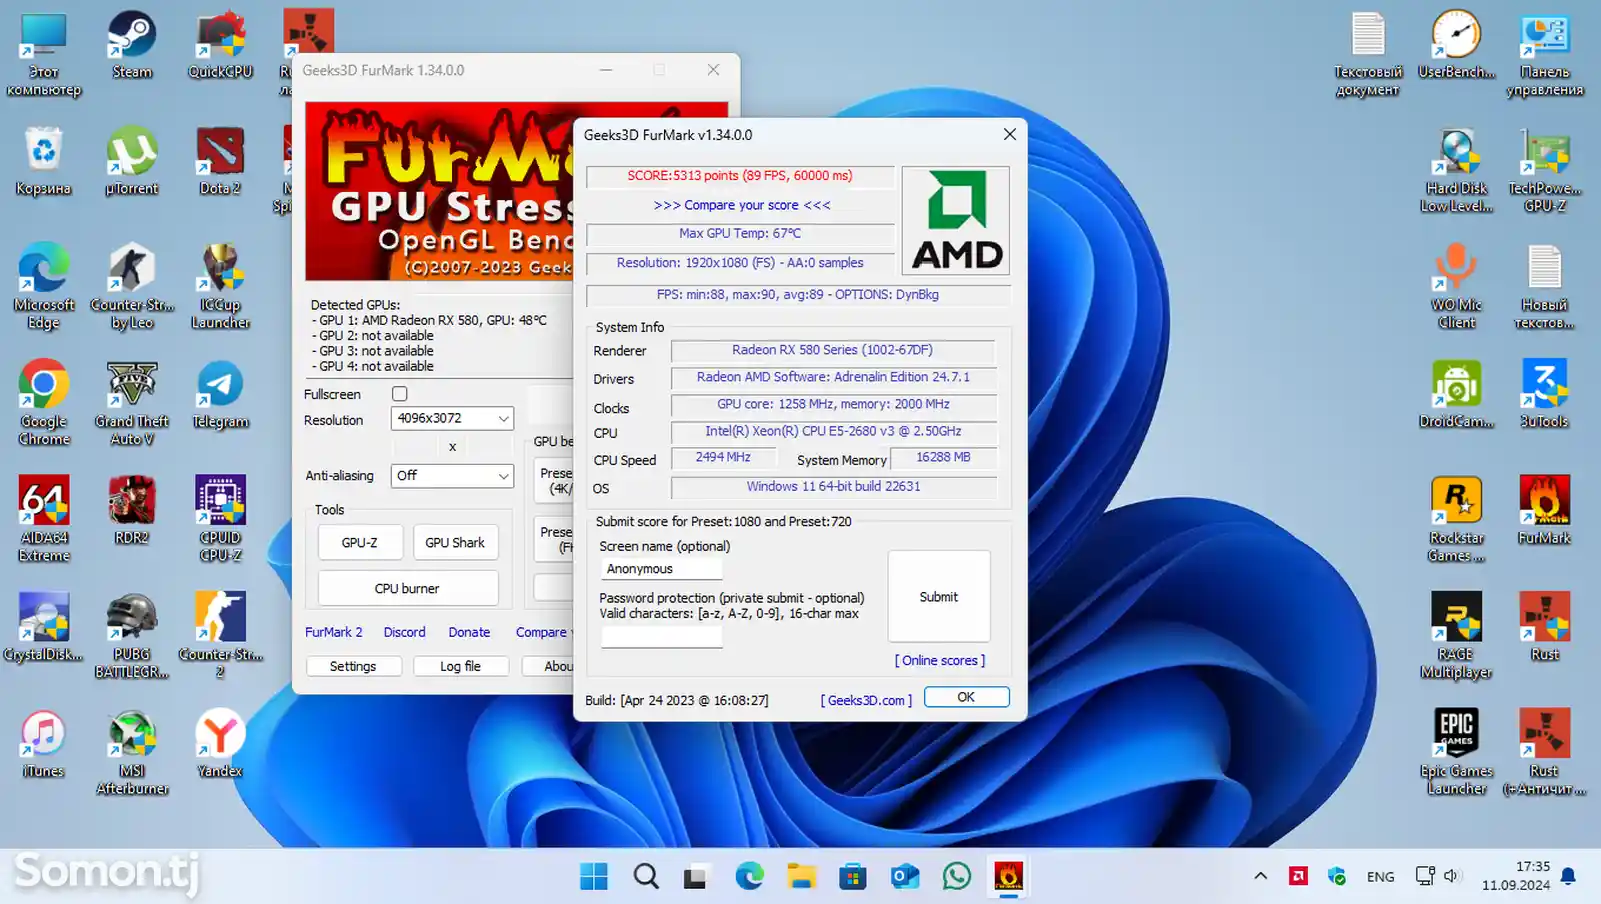The image size is (1601, 904).
Task: Show hidden system tray icons chevron
Action: coord(1260,876)
